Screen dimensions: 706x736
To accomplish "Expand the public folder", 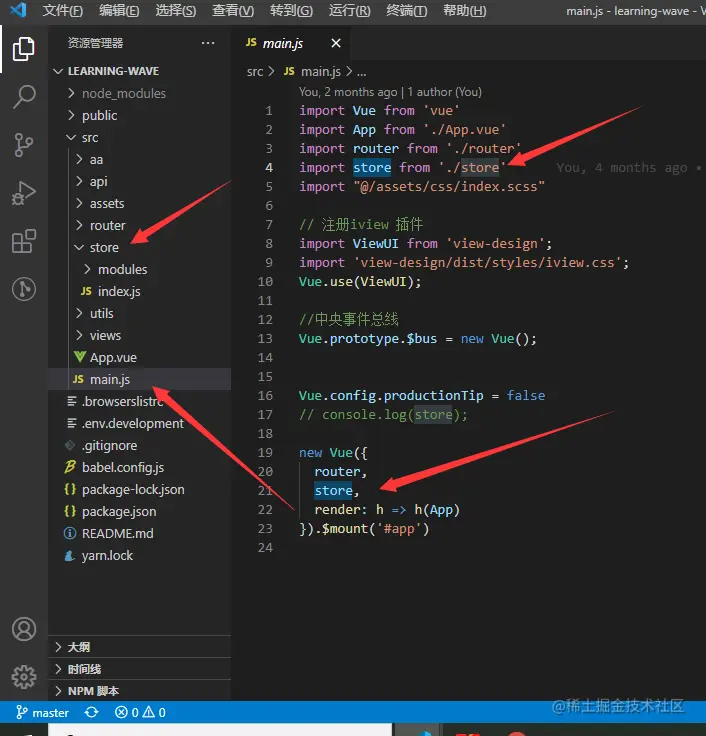I will (139, 115).
